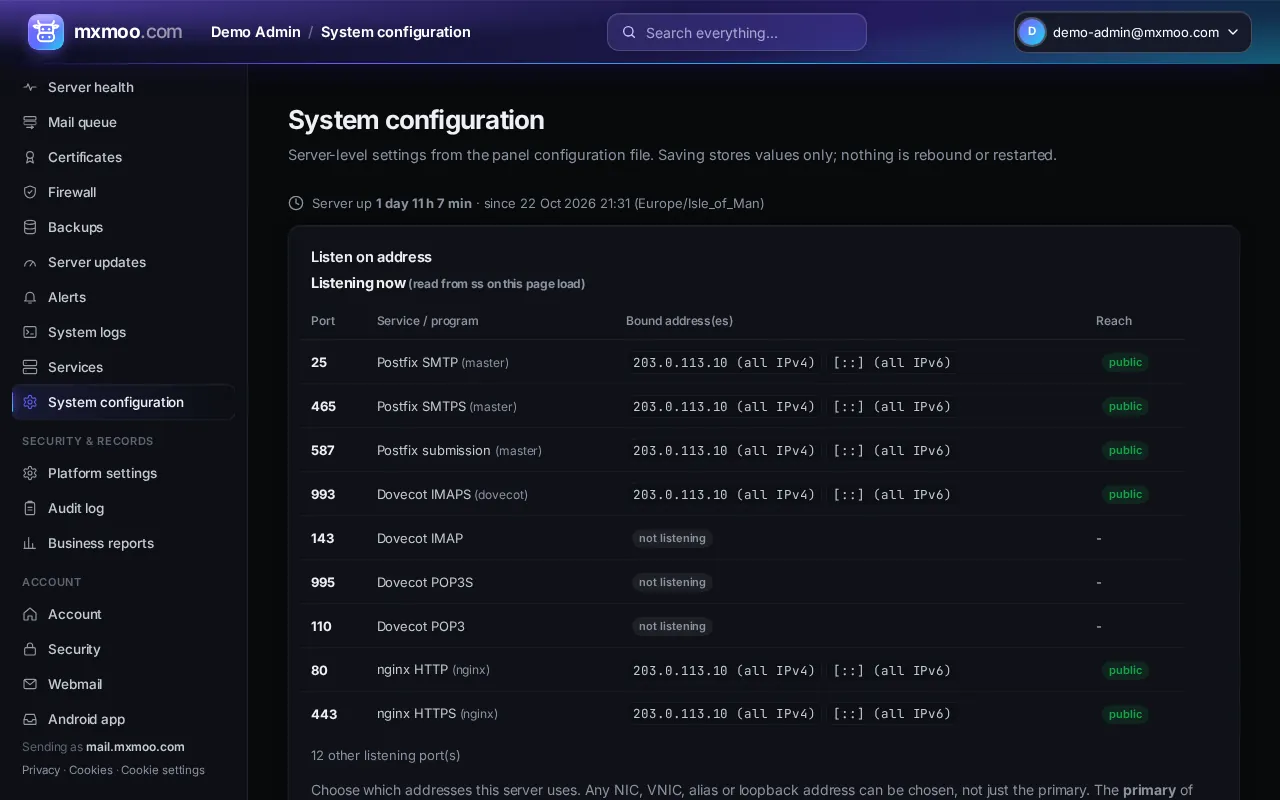This screenshot has width=1280, height=800.
Task: Open Firewall in the sidebar
Action: pyautogui.click(x=124, y=192)
